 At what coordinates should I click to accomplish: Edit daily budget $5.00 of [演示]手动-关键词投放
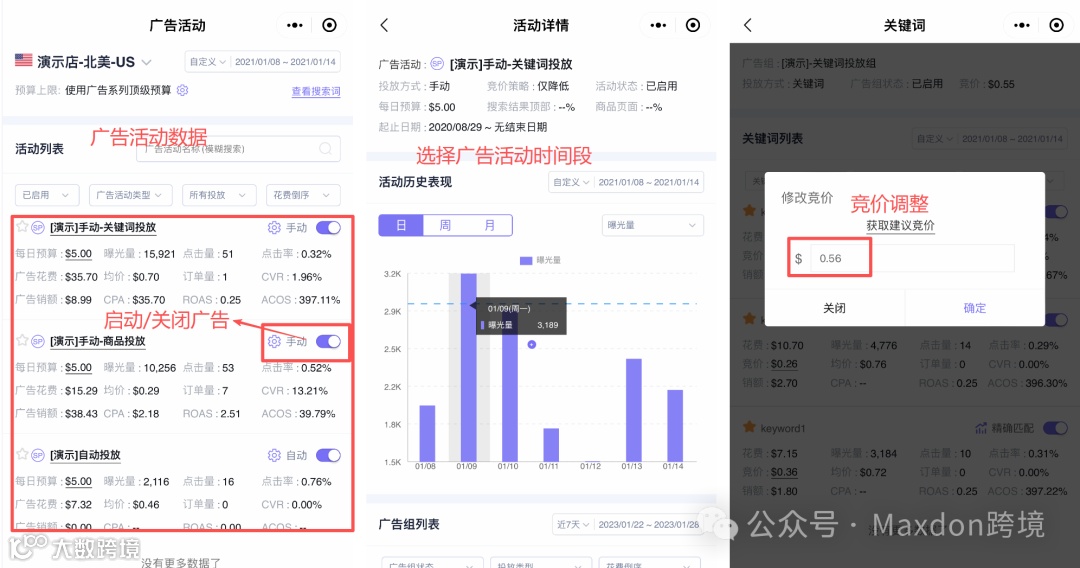tap(79, 253)
